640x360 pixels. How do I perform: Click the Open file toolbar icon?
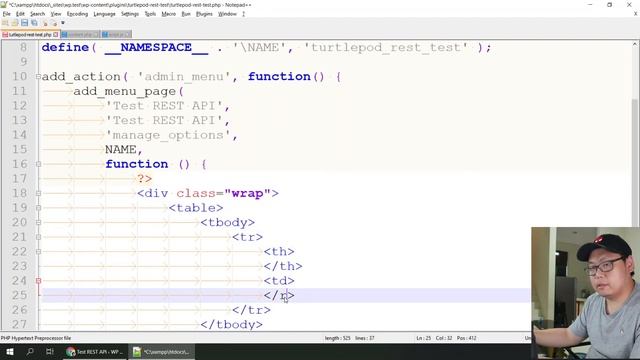pyautogui.click(x=15, y=23)
